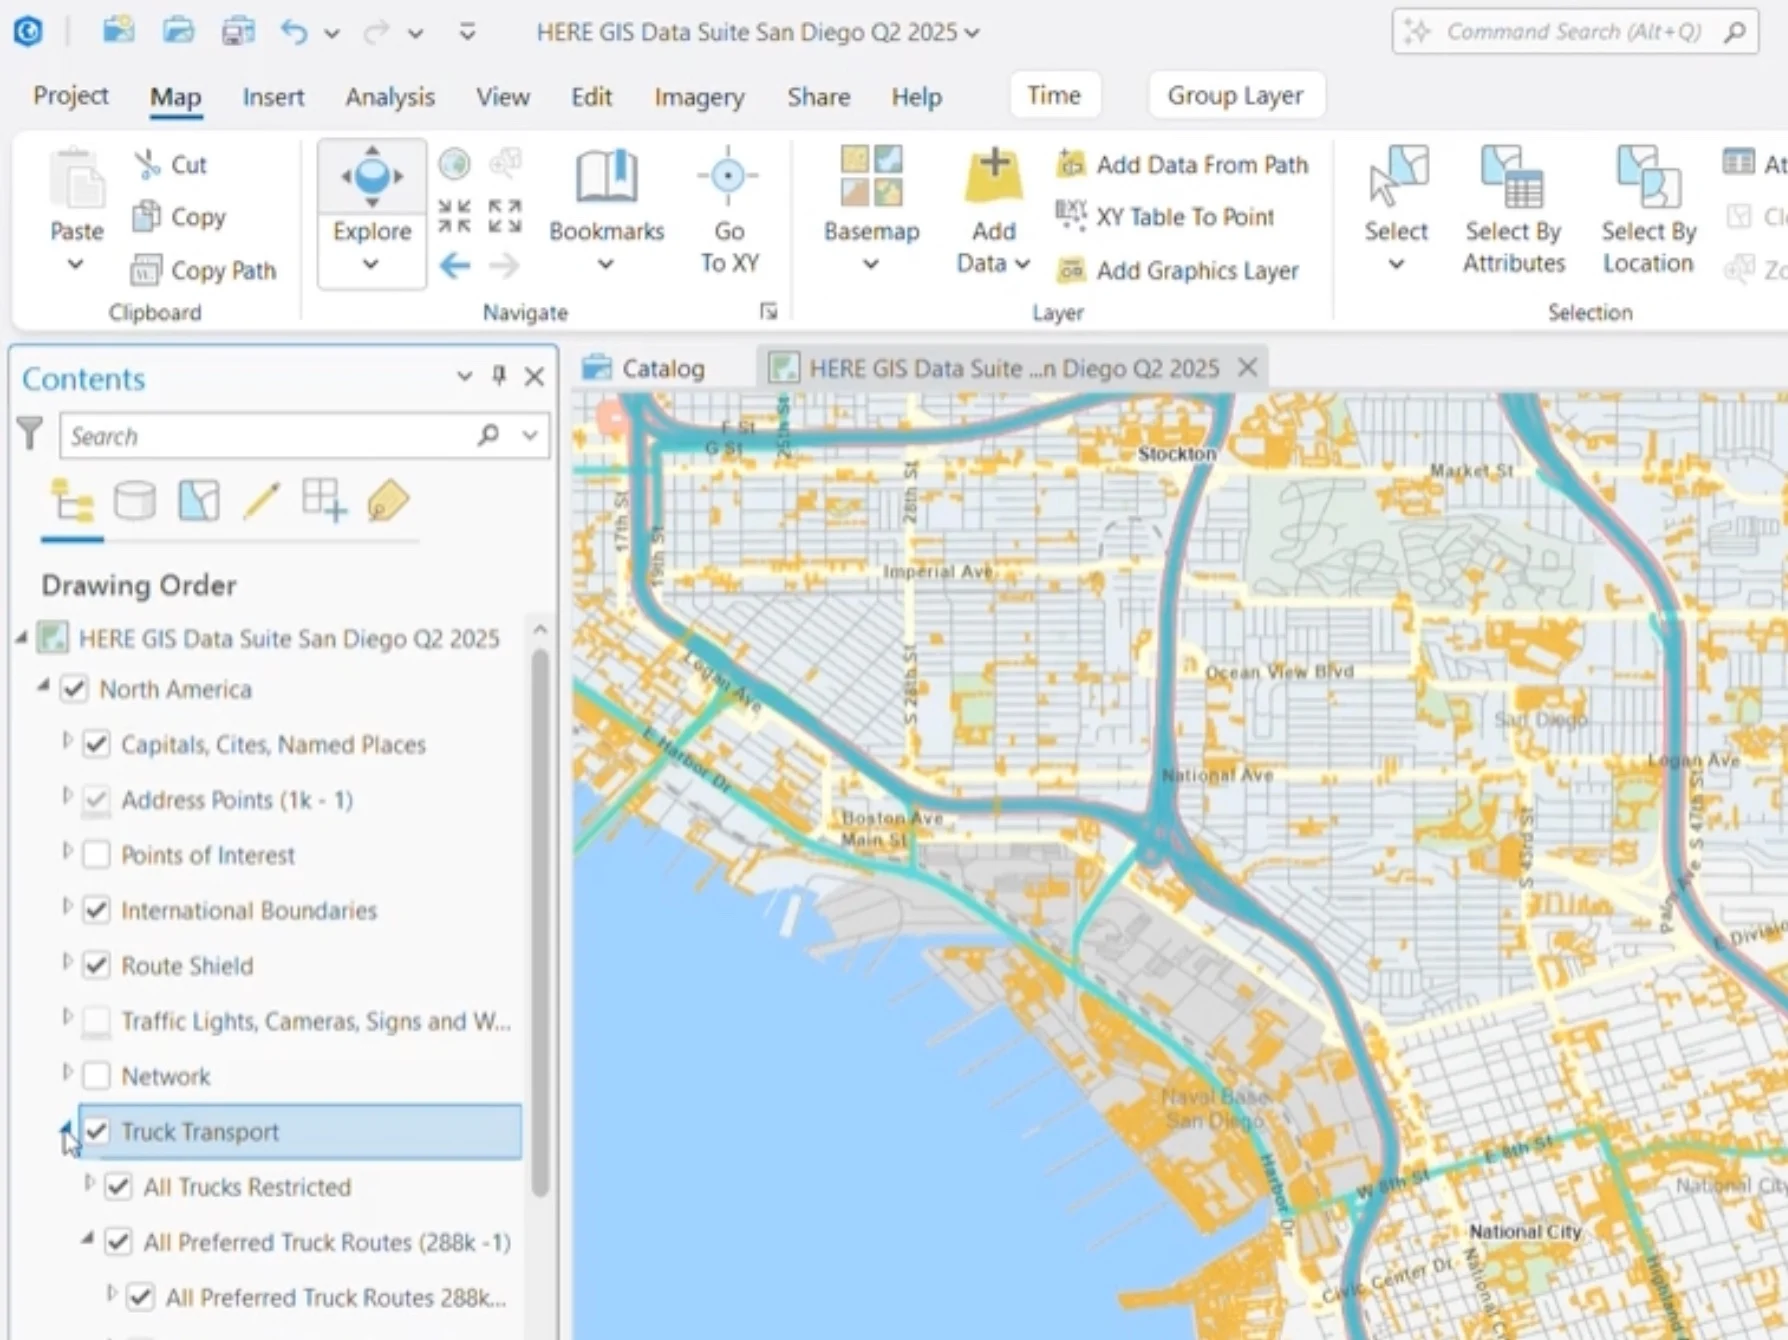
Task: Switch to the Imagery ribbon tab
Action: (698, 96)
